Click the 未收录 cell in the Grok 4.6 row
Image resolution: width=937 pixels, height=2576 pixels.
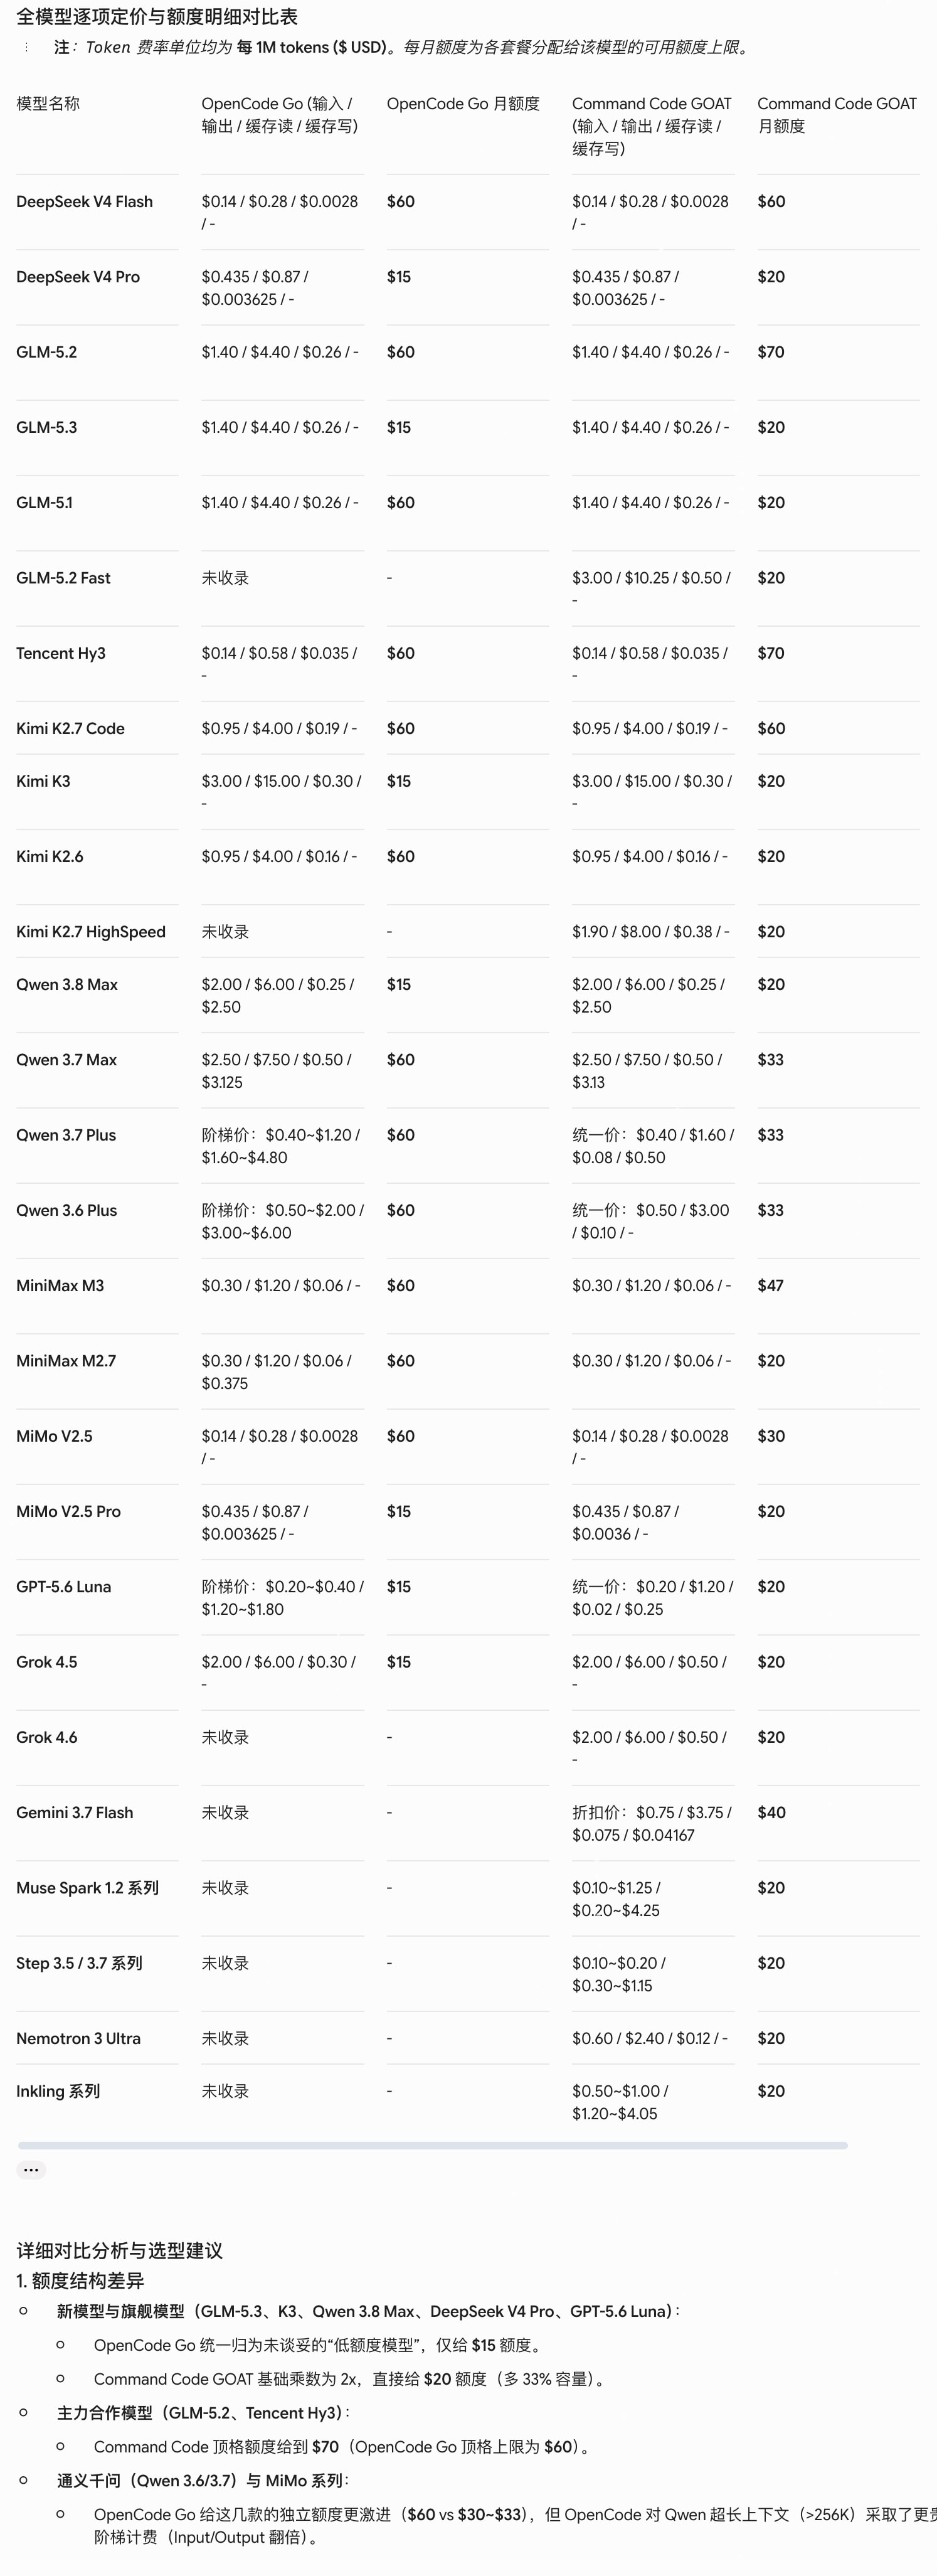tap(225, 1738)
